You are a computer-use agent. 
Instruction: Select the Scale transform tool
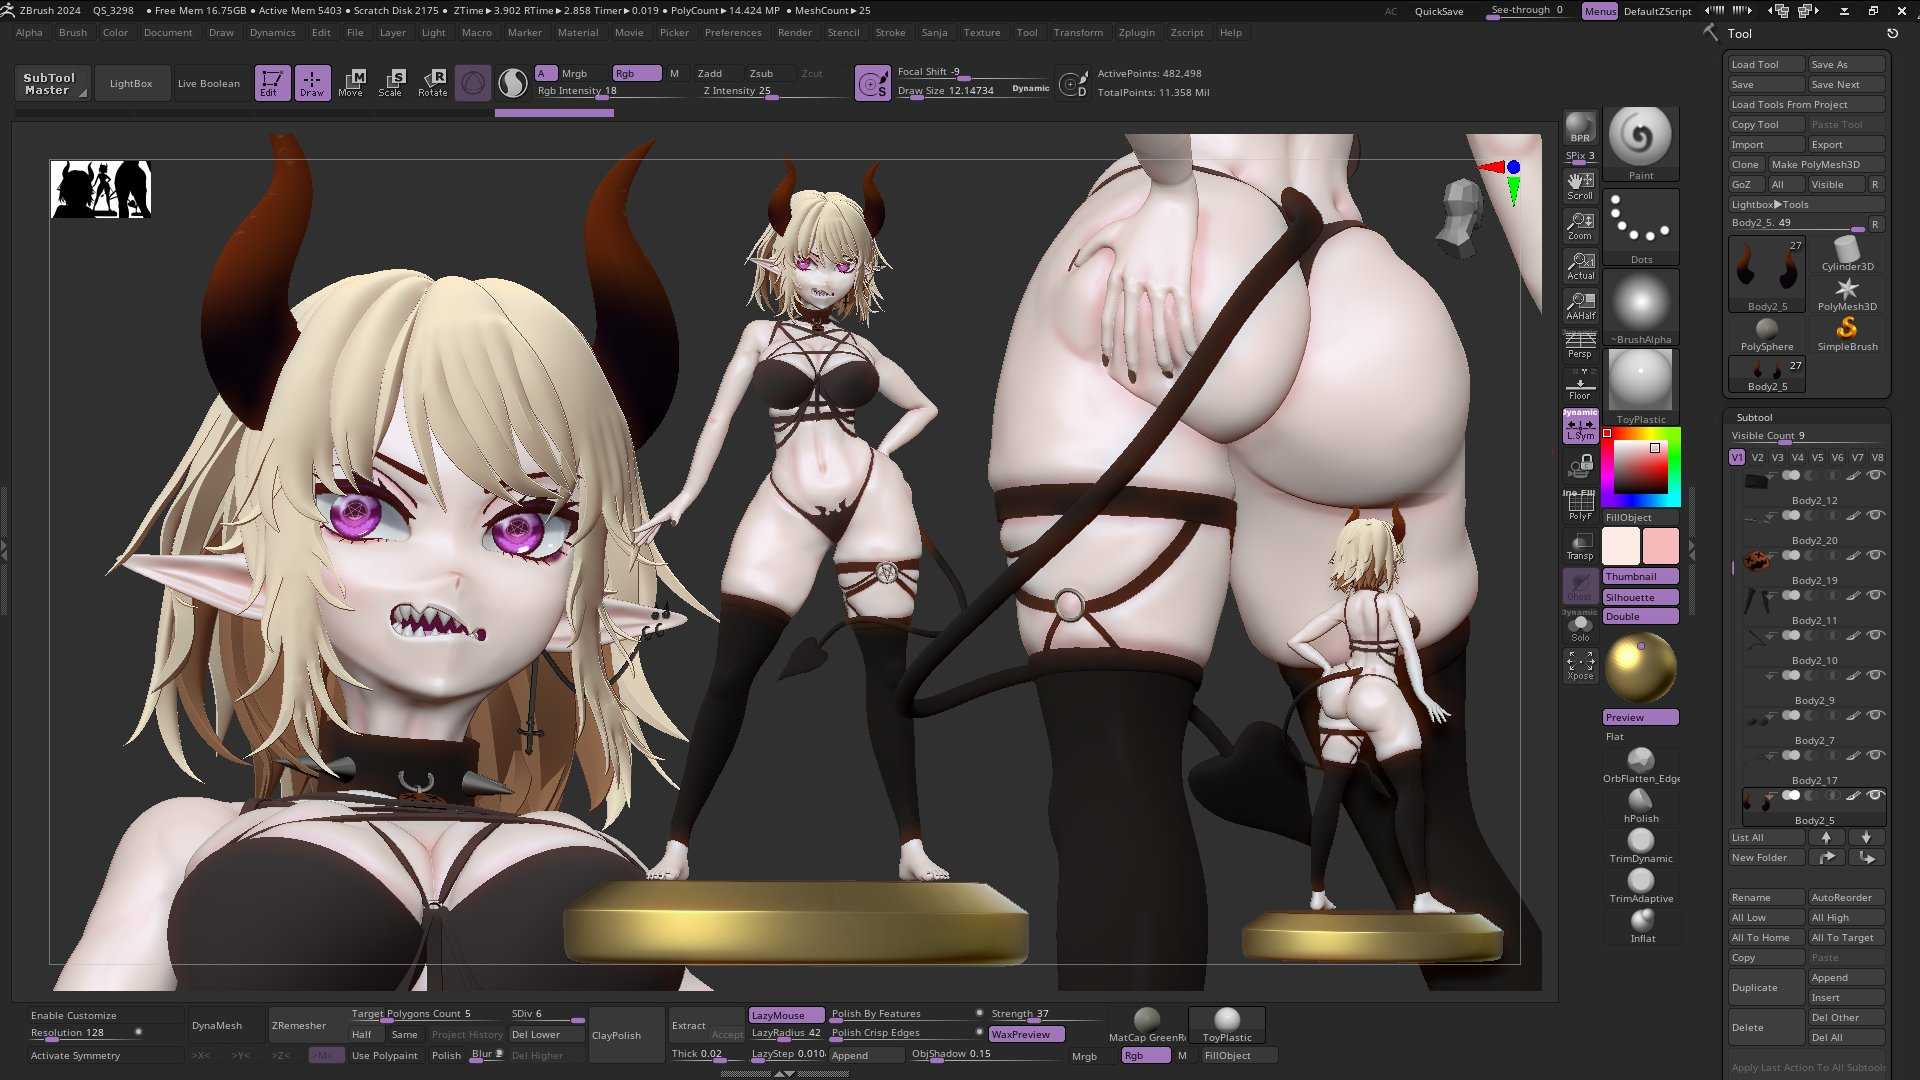[x=391, y=82]
